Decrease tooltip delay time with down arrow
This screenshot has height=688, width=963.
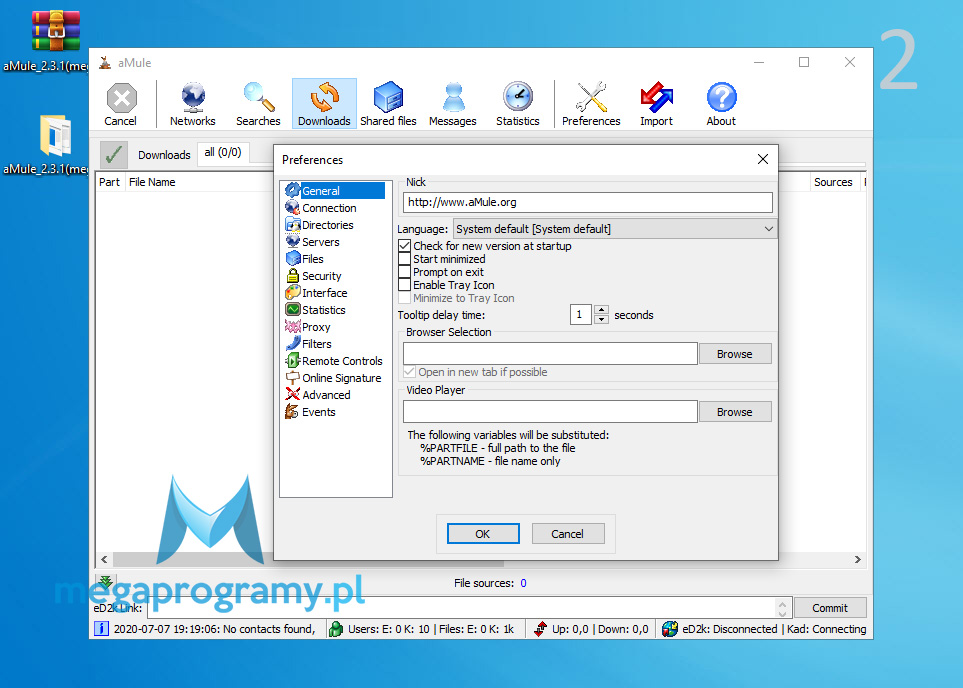click(x=602, y=319)
